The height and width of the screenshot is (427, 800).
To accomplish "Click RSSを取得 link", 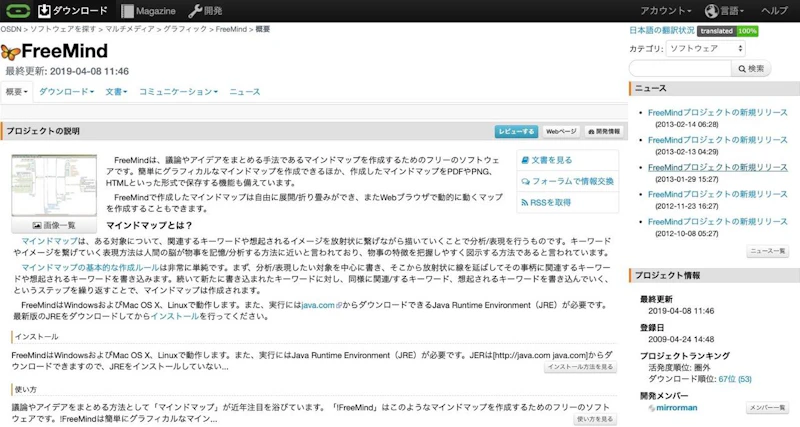I will tap(546, 203).
